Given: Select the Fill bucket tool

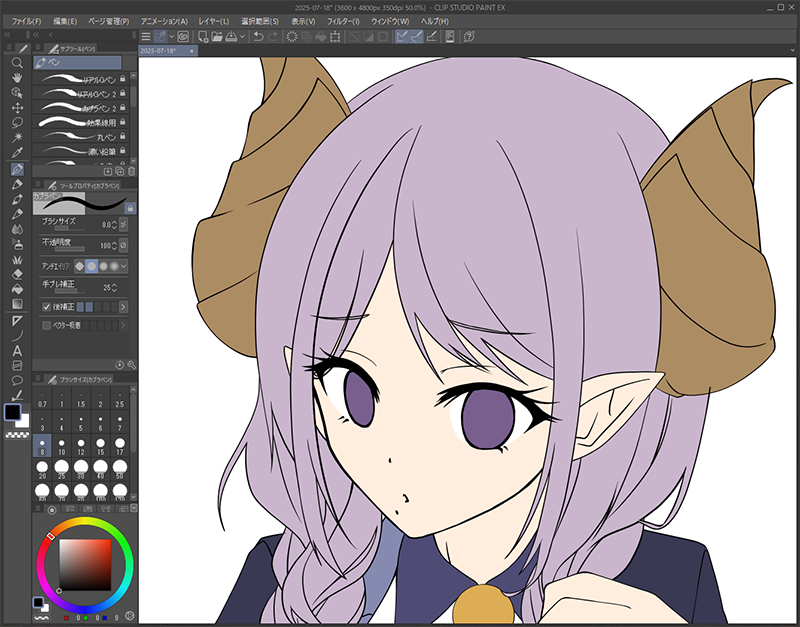Looking at the screenshot, I should [x=17, y=289].
